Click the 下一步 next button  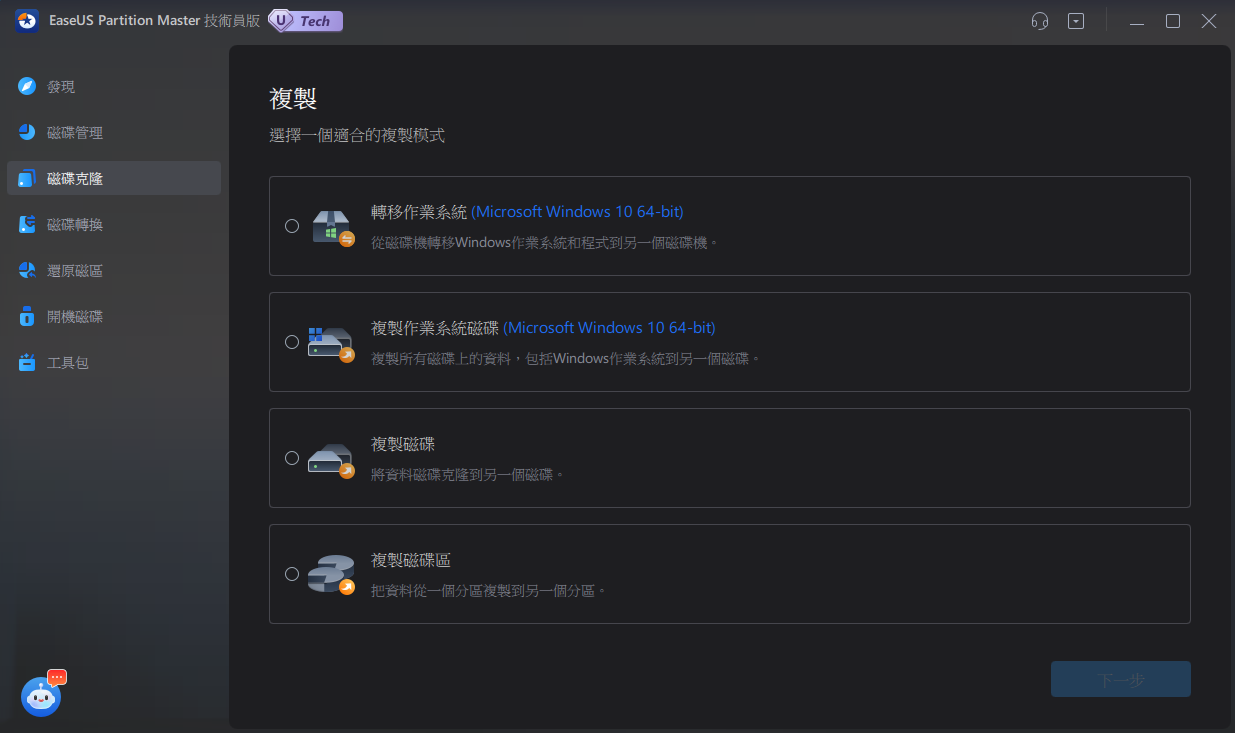pos(1120,679)
